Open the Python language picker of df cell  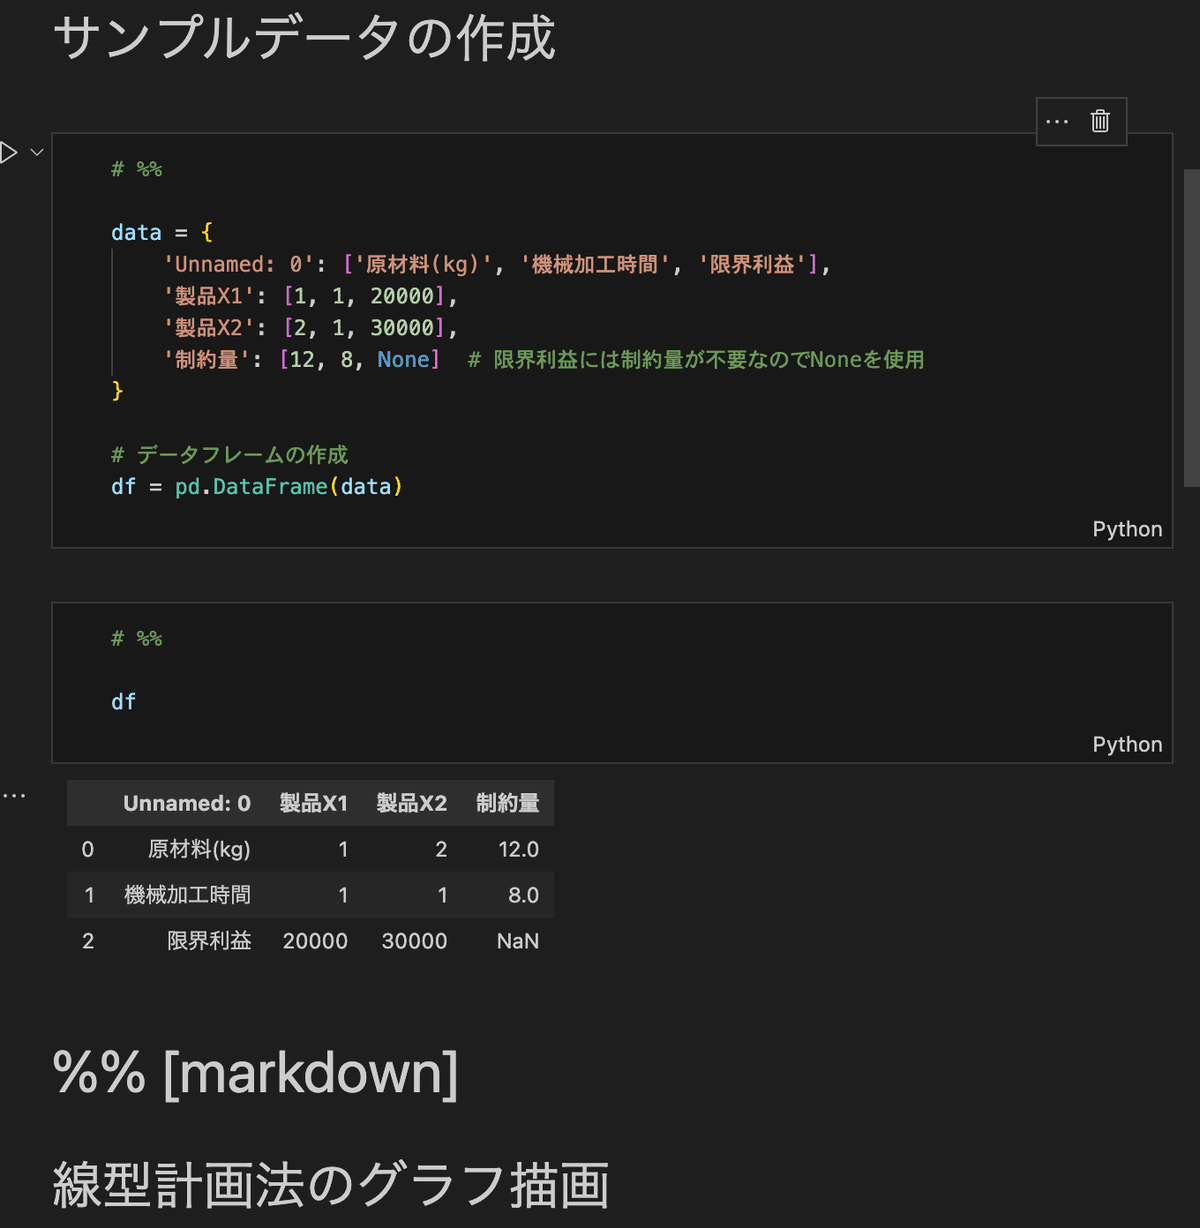coord(1127,743)
